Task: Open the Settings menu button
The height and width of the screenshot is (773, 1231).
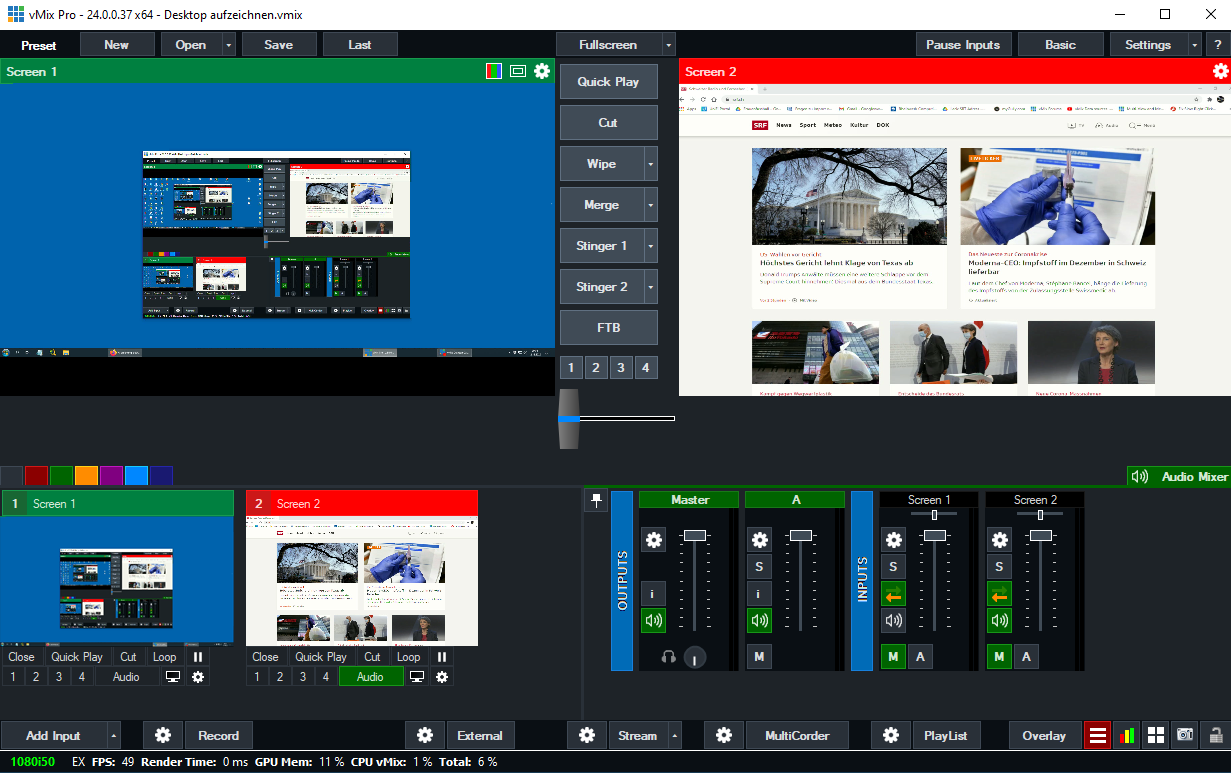Action: 1147,45
